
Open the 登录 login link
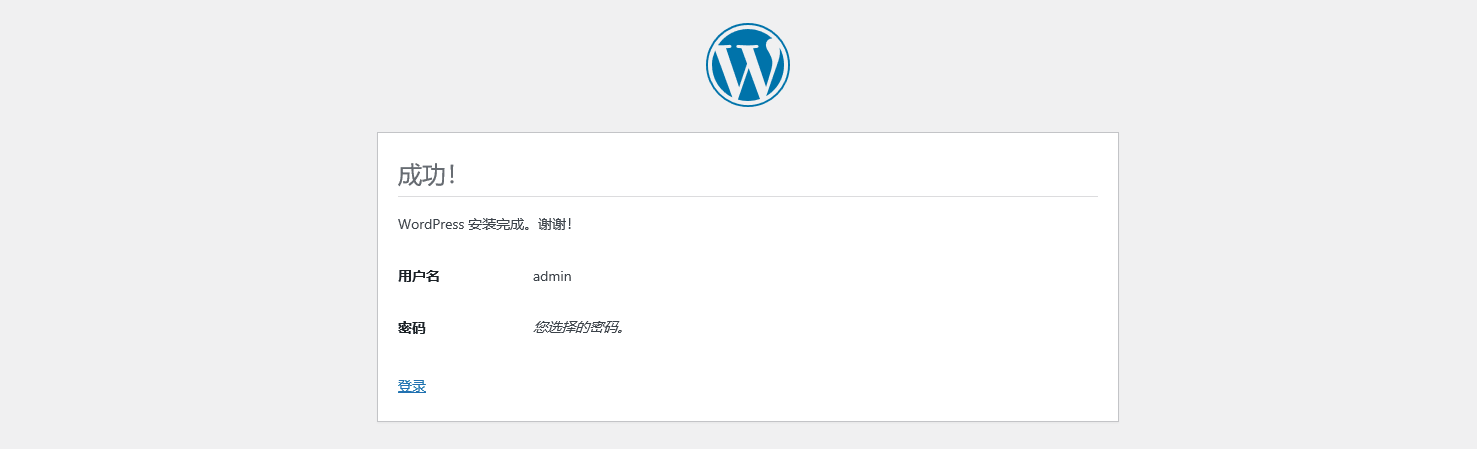point(412,386)
